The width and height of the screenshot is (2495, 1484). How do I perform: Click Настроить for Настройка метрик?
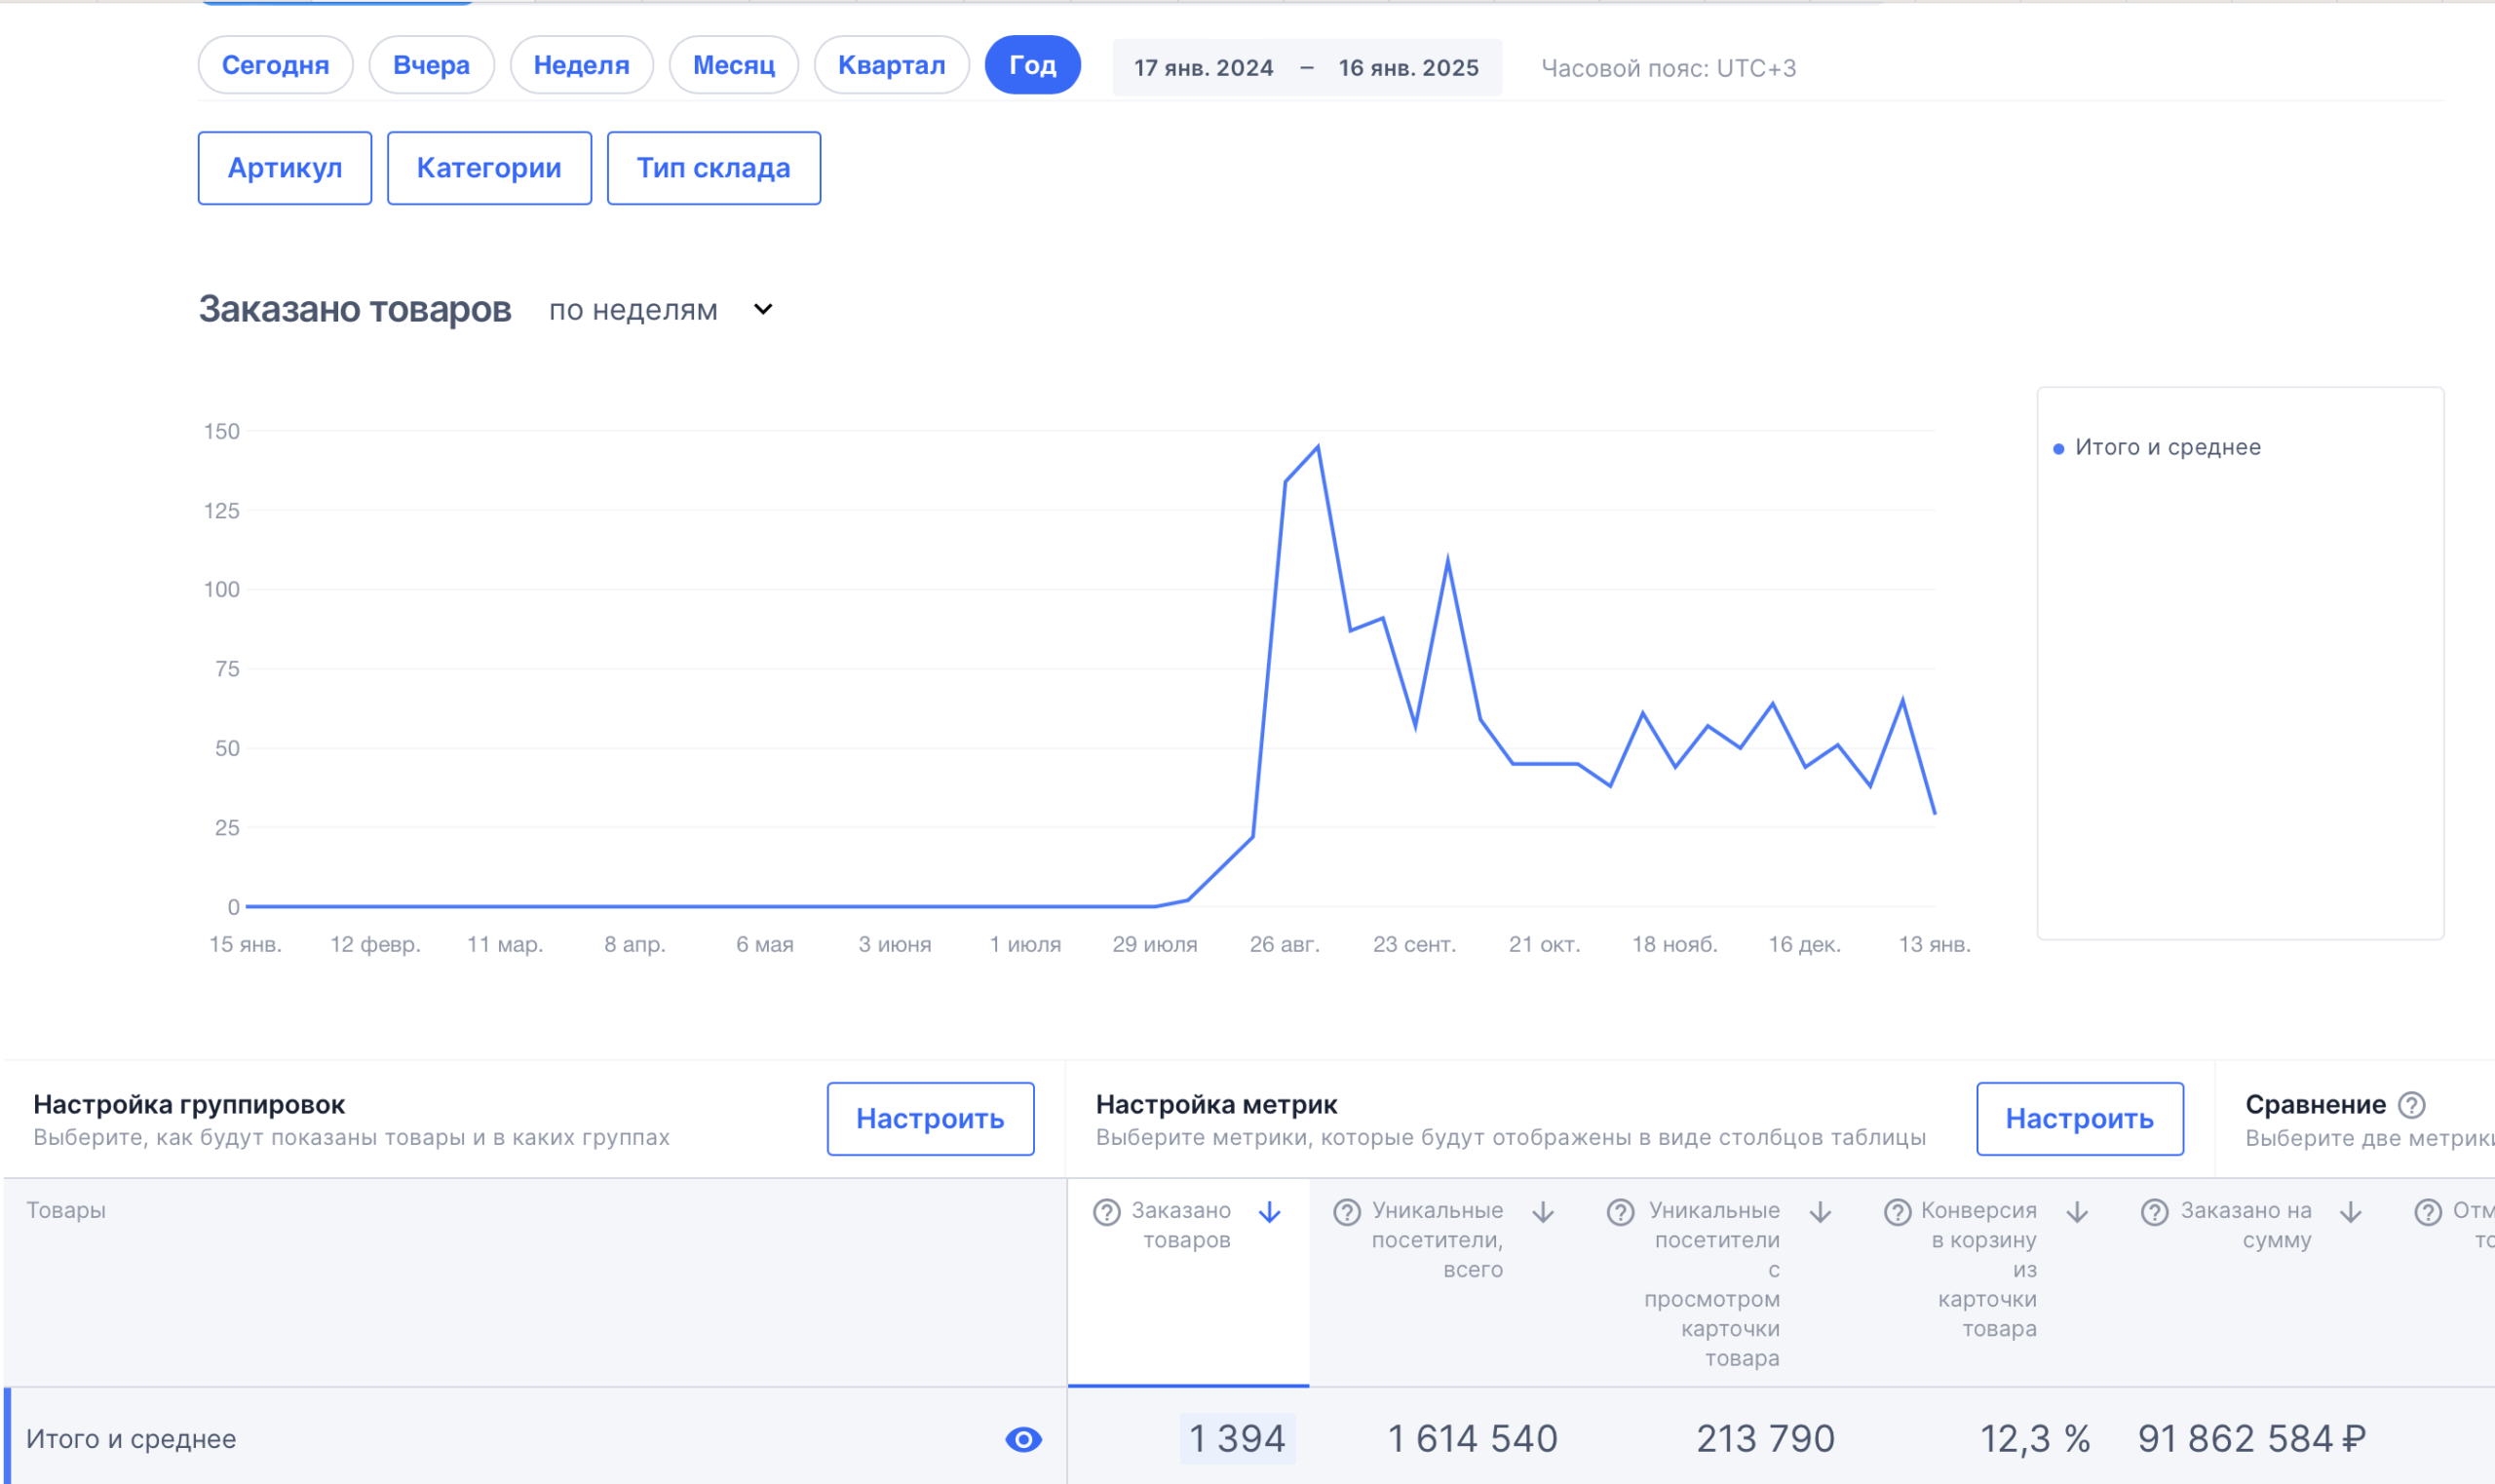[x=2079, y=1118]
